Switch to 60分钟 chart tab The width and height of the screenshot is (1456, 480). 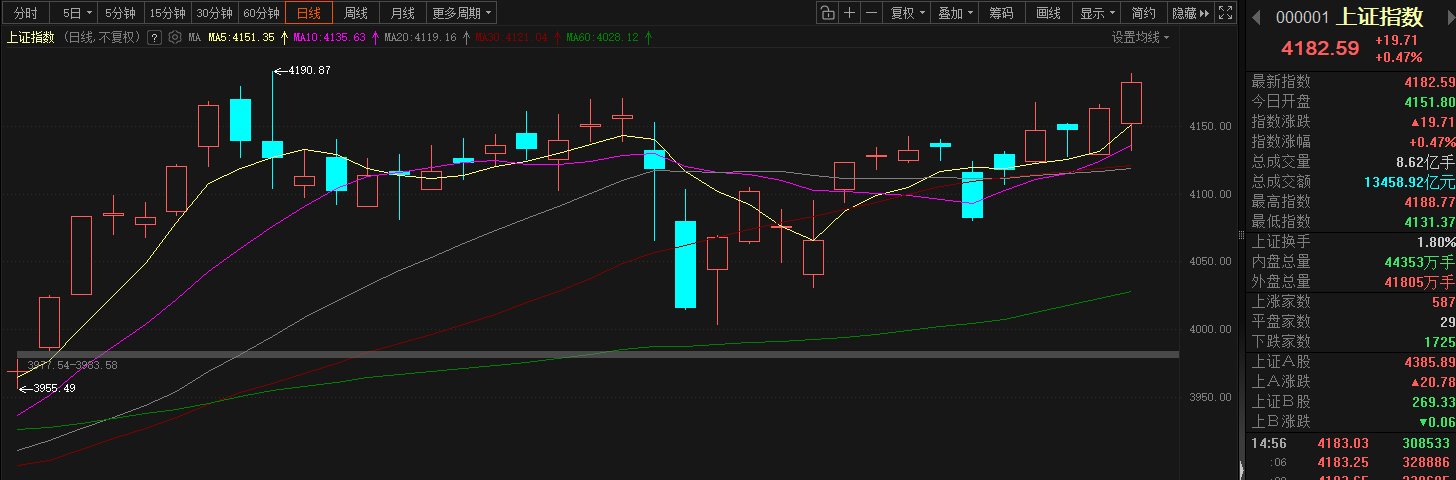point(262,13)
